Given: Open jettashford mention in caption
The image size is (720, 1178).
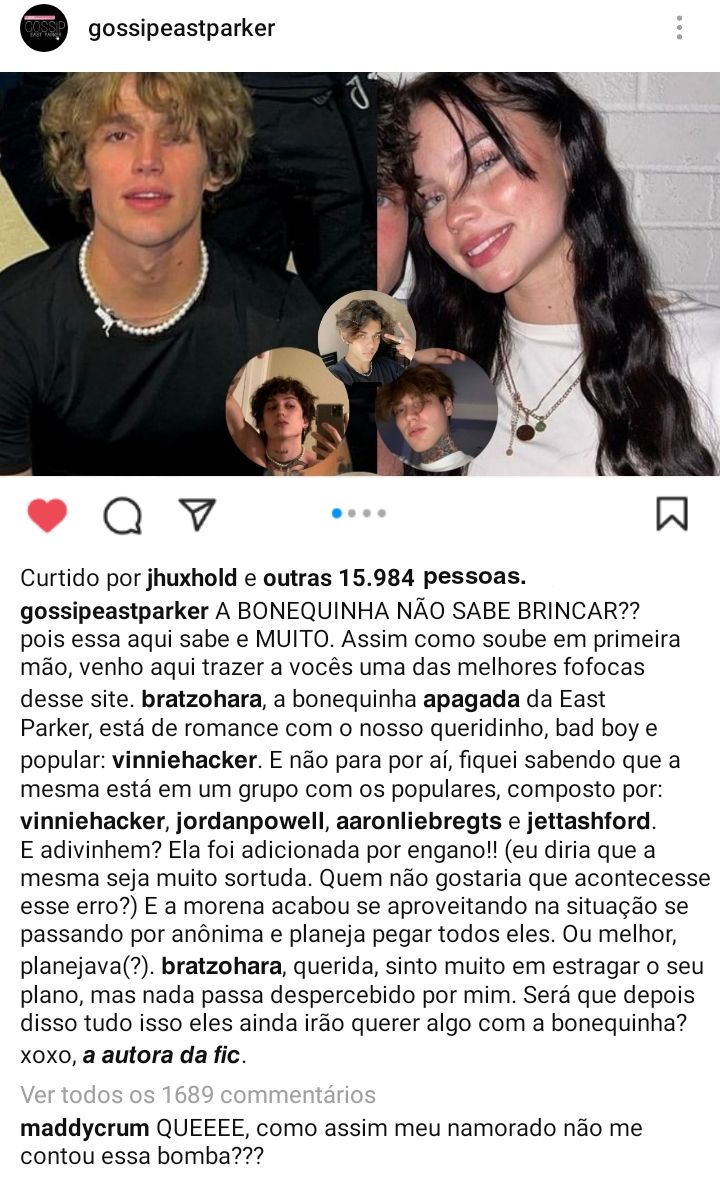Looking at the screenshot, I should [588, 820].
